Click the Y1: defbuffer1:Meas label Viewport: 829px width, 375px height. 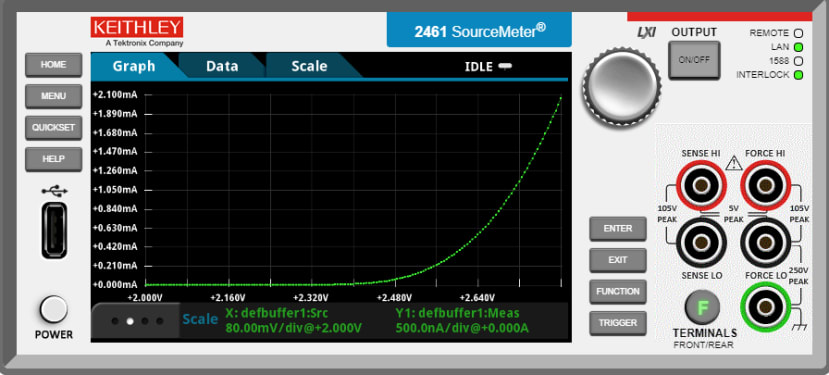457,313
